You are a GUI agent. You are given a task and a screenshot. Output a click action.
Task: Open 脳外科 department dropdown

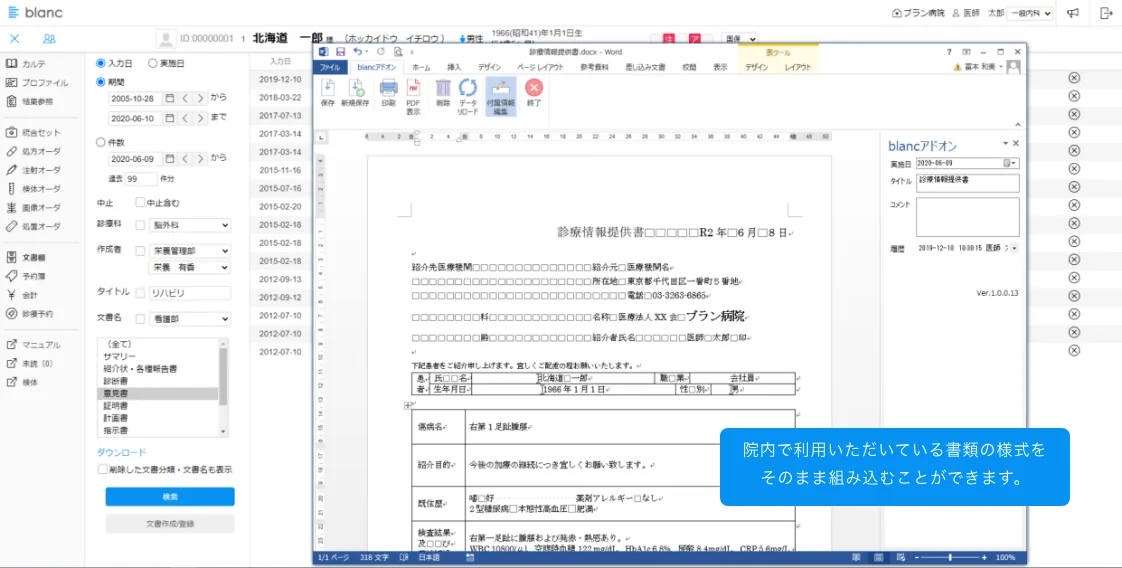coord(190,225)
